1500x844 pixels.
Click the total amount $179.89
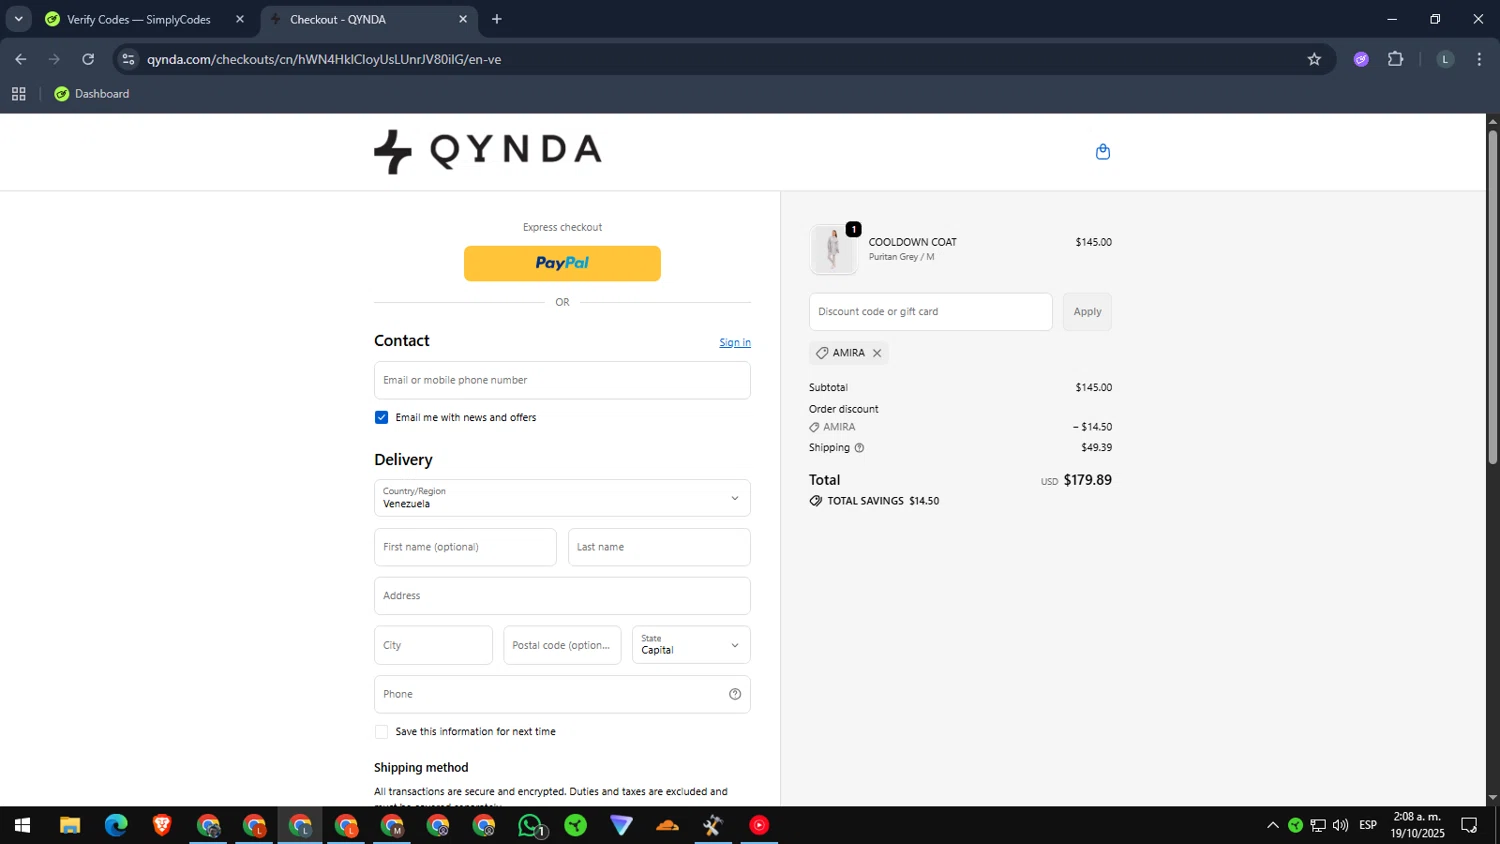1087,480
